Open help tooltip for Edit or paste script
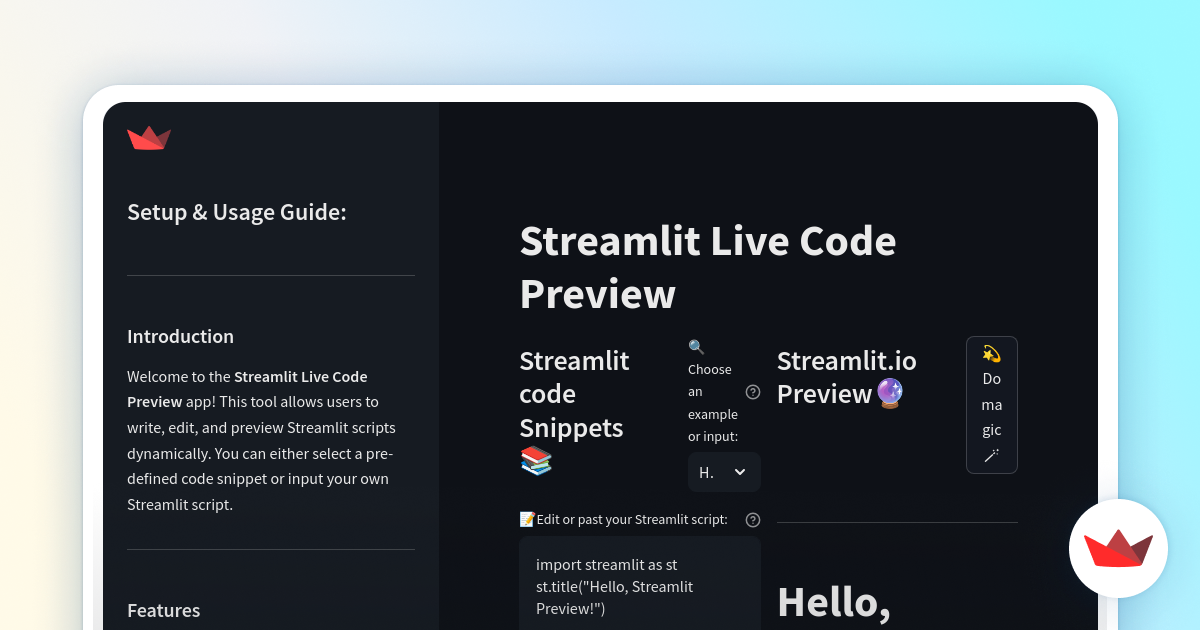The image size is (1200, 630). (753, 520)
